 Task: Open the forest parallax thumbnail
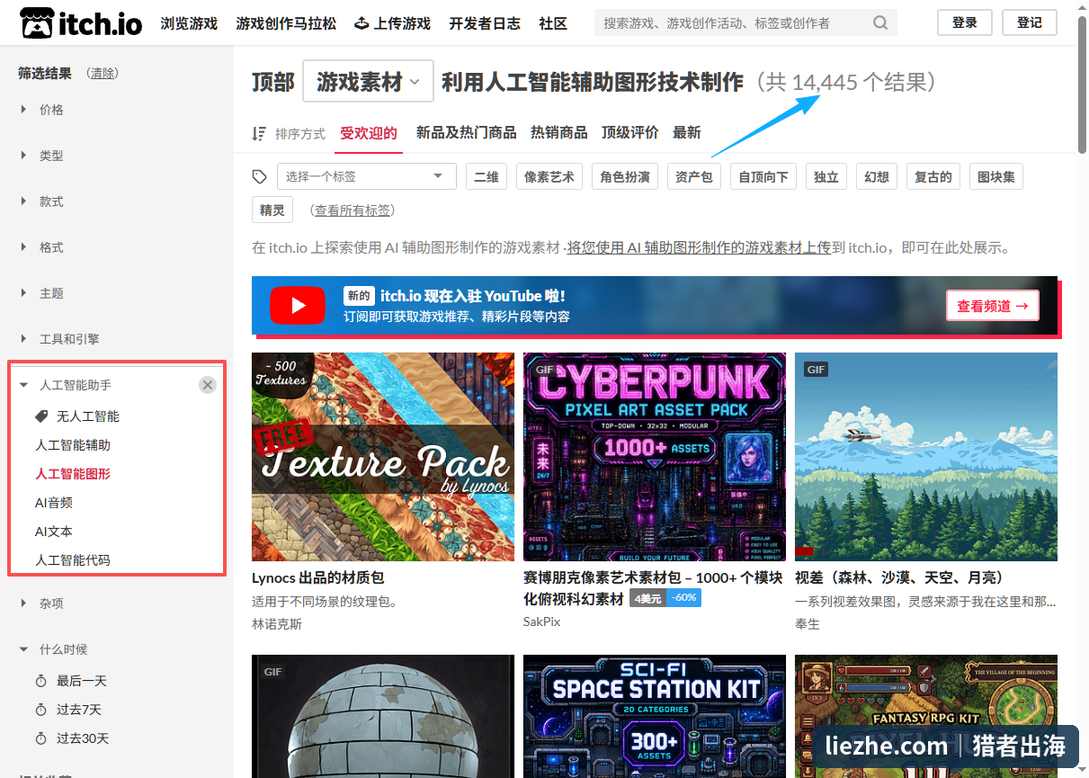point(926,456)
